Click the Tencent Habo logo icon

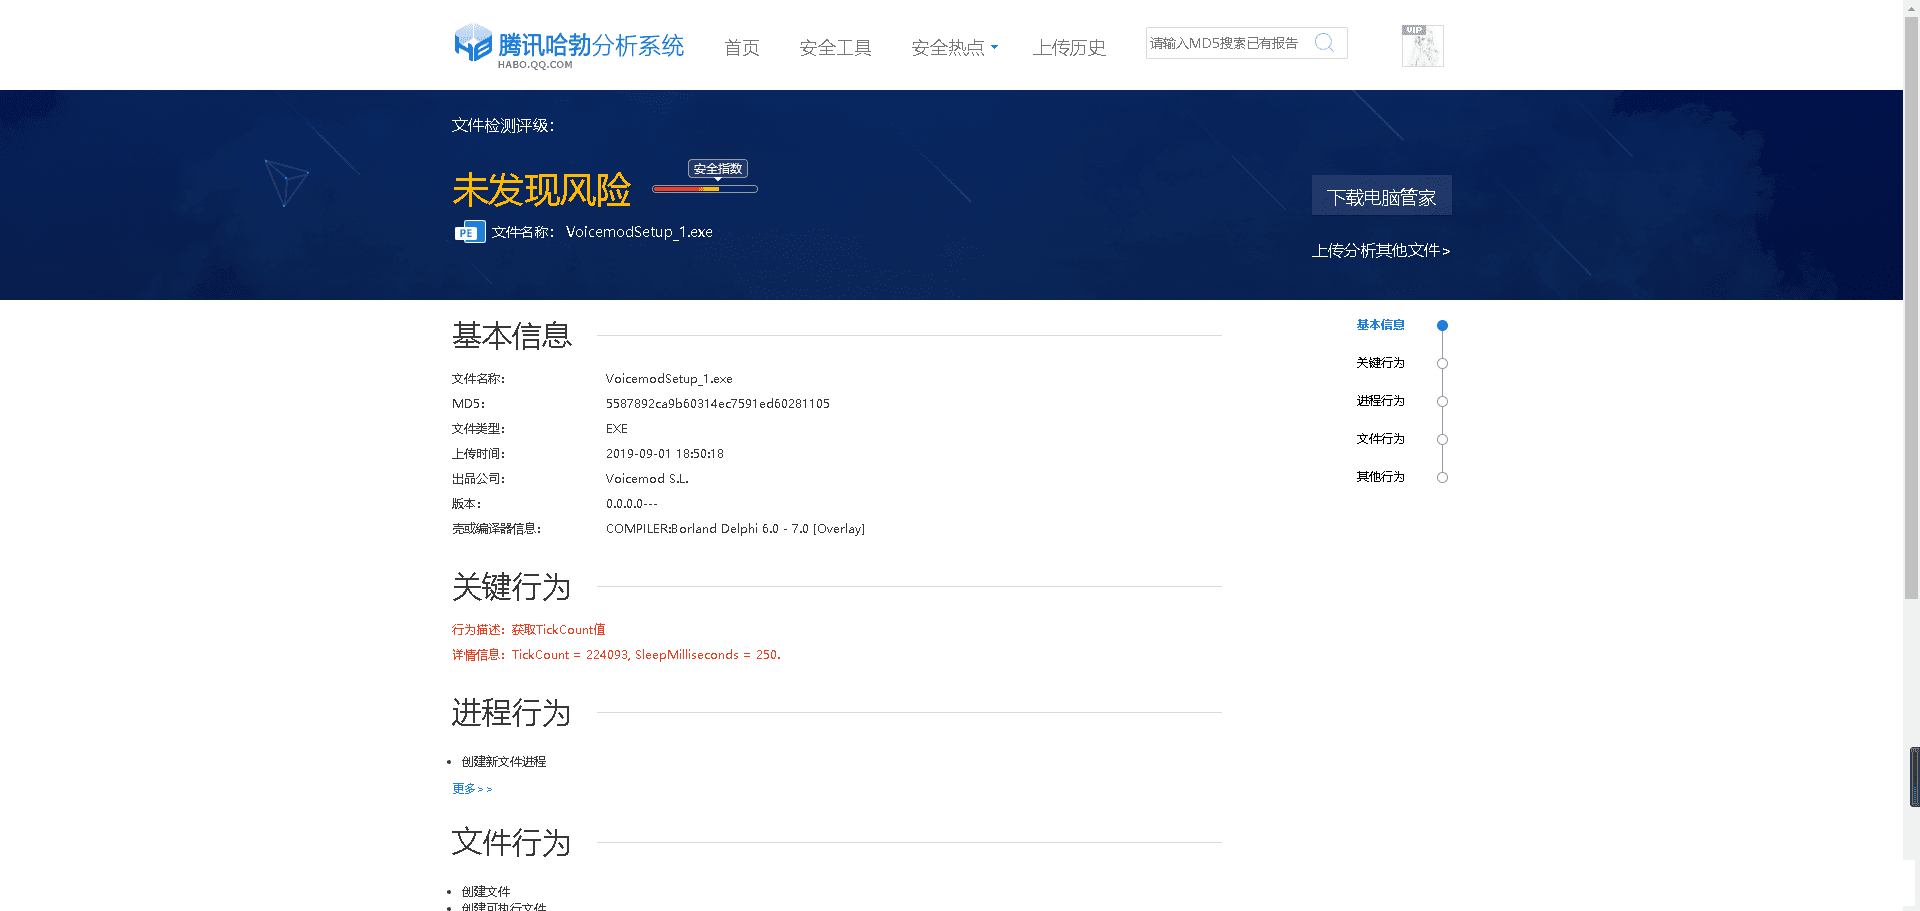[473, 43]
